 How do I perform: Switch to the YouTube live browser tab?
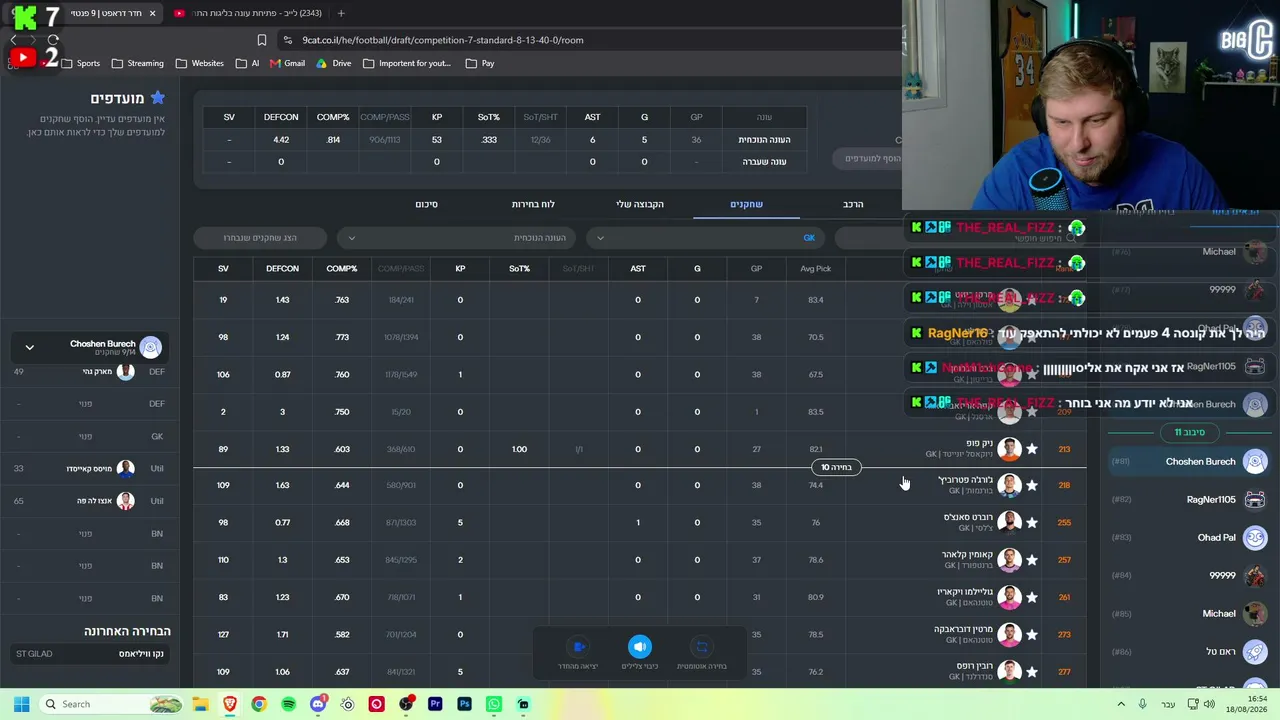246,13
